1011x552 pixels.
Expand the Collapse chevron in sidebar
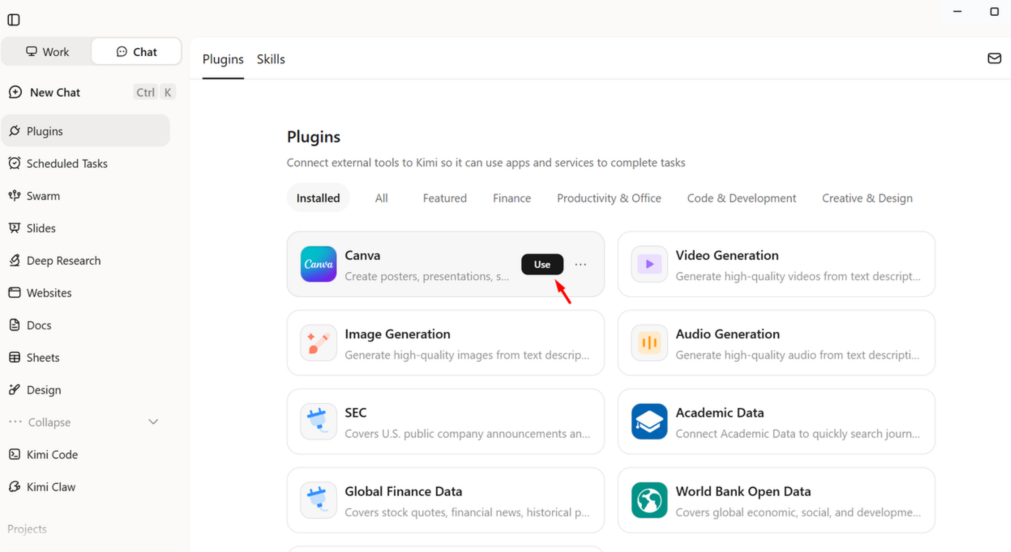(153, 422)
